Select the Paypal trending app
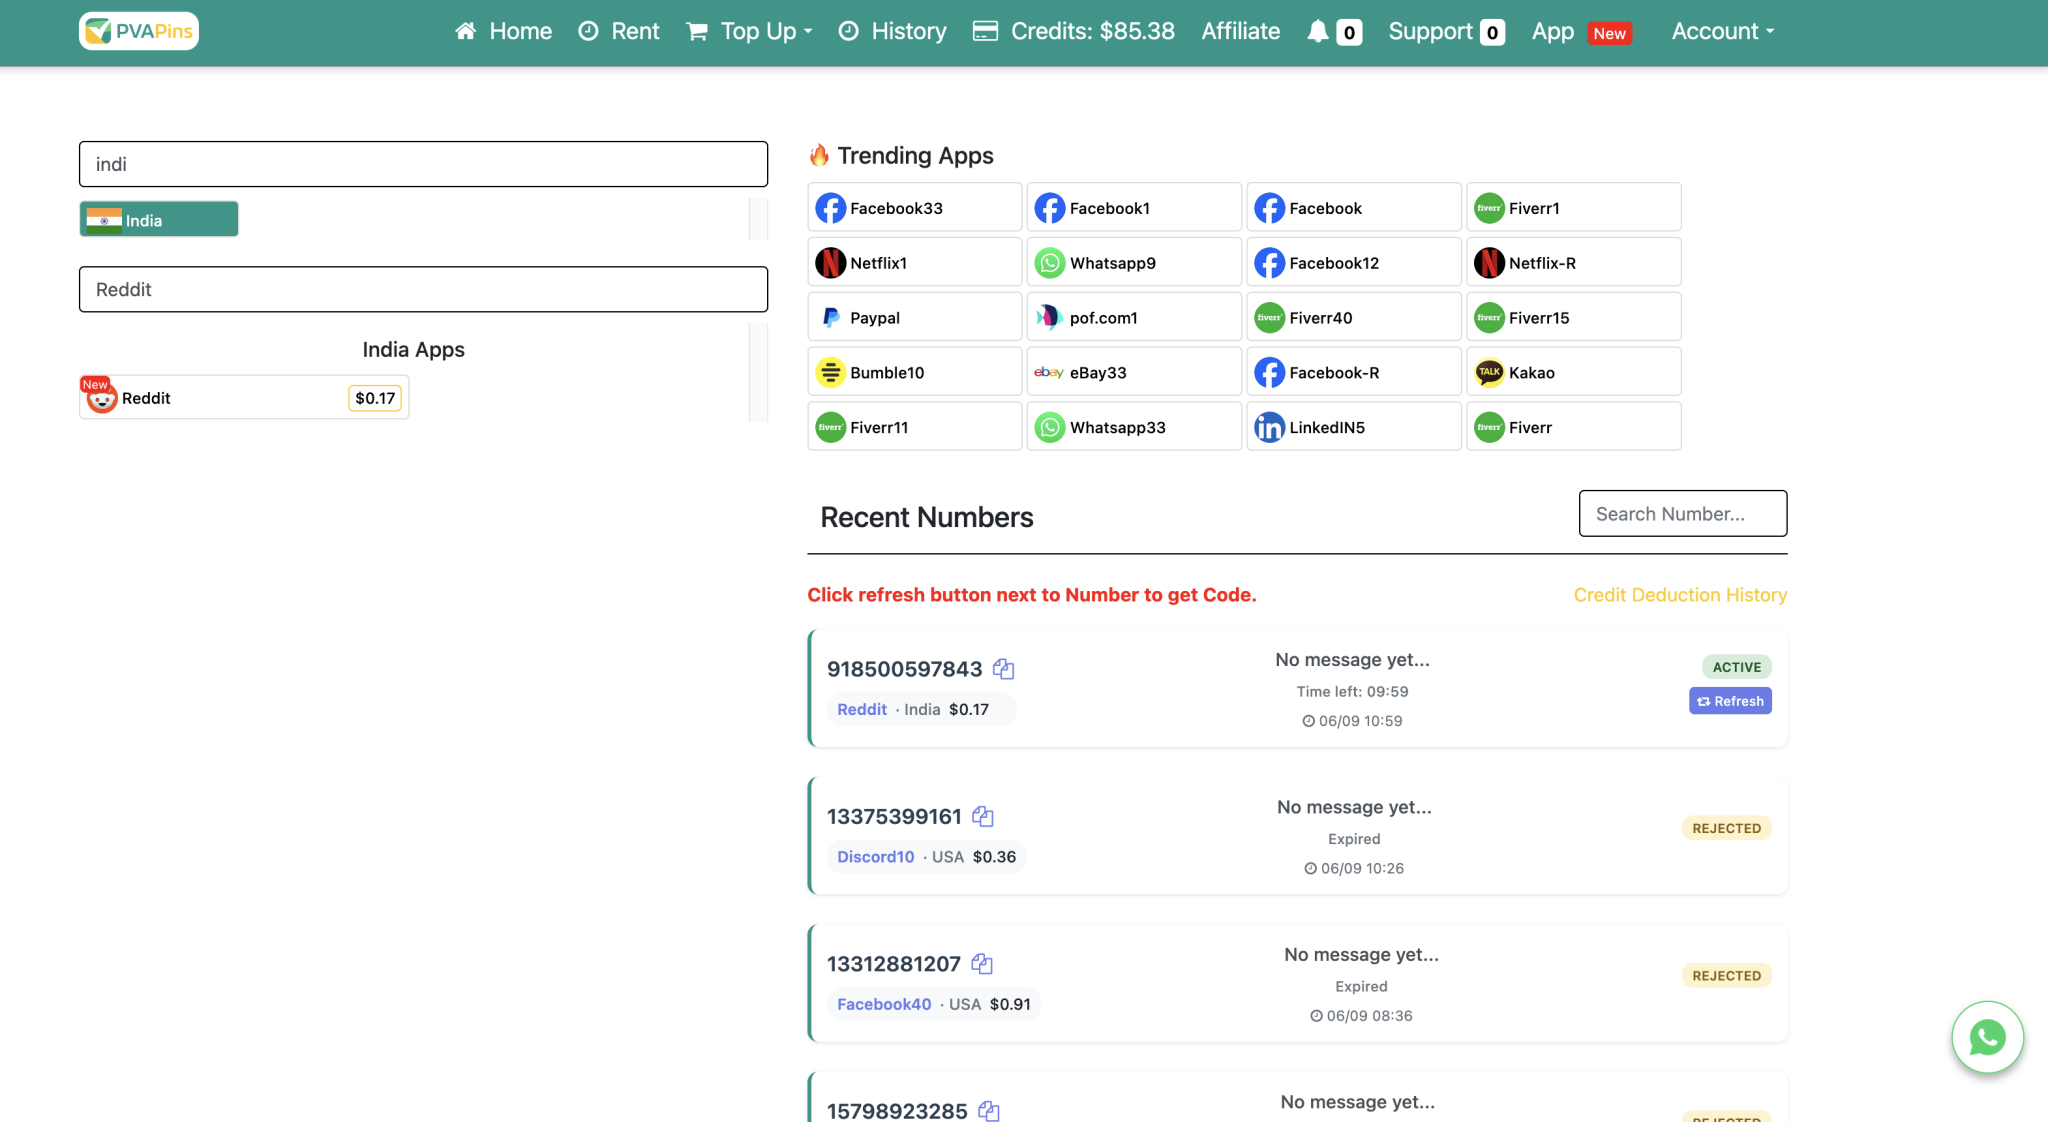This screenshot has height=1122, width=2048. 913,317
